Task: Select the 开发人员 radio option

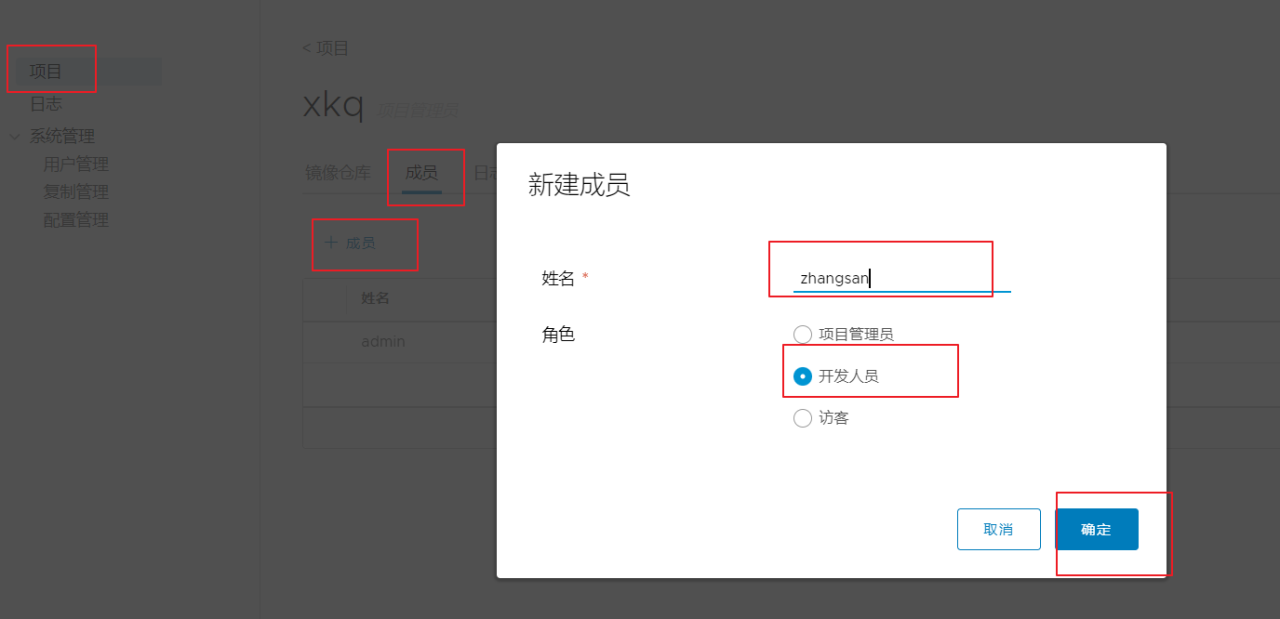Action: [802, 376]
